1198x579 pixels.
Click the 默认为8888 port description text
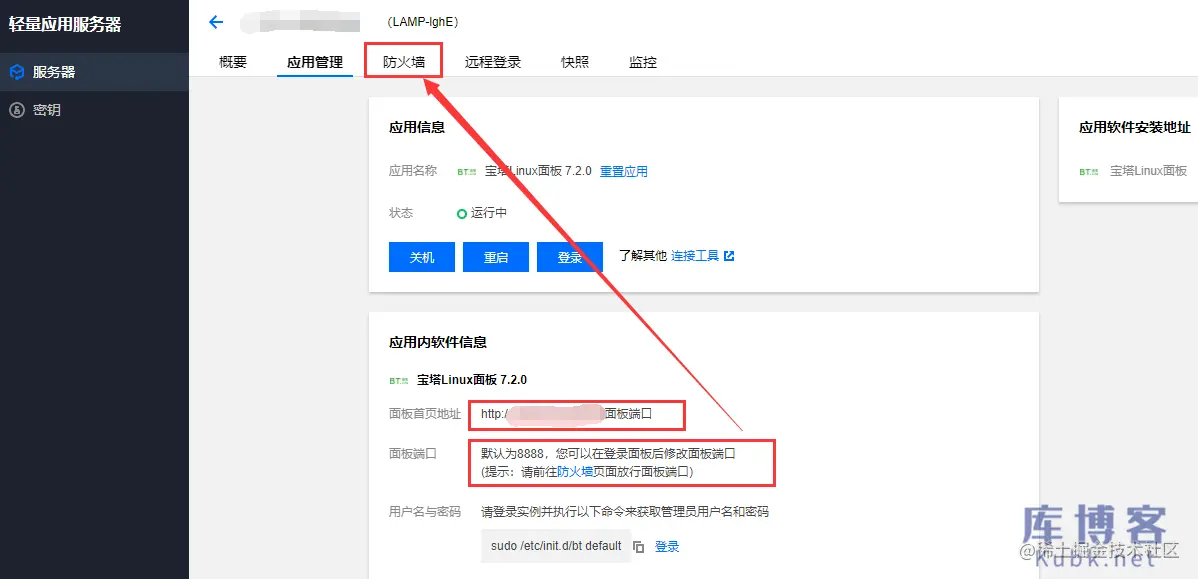[x=608, y=454]
